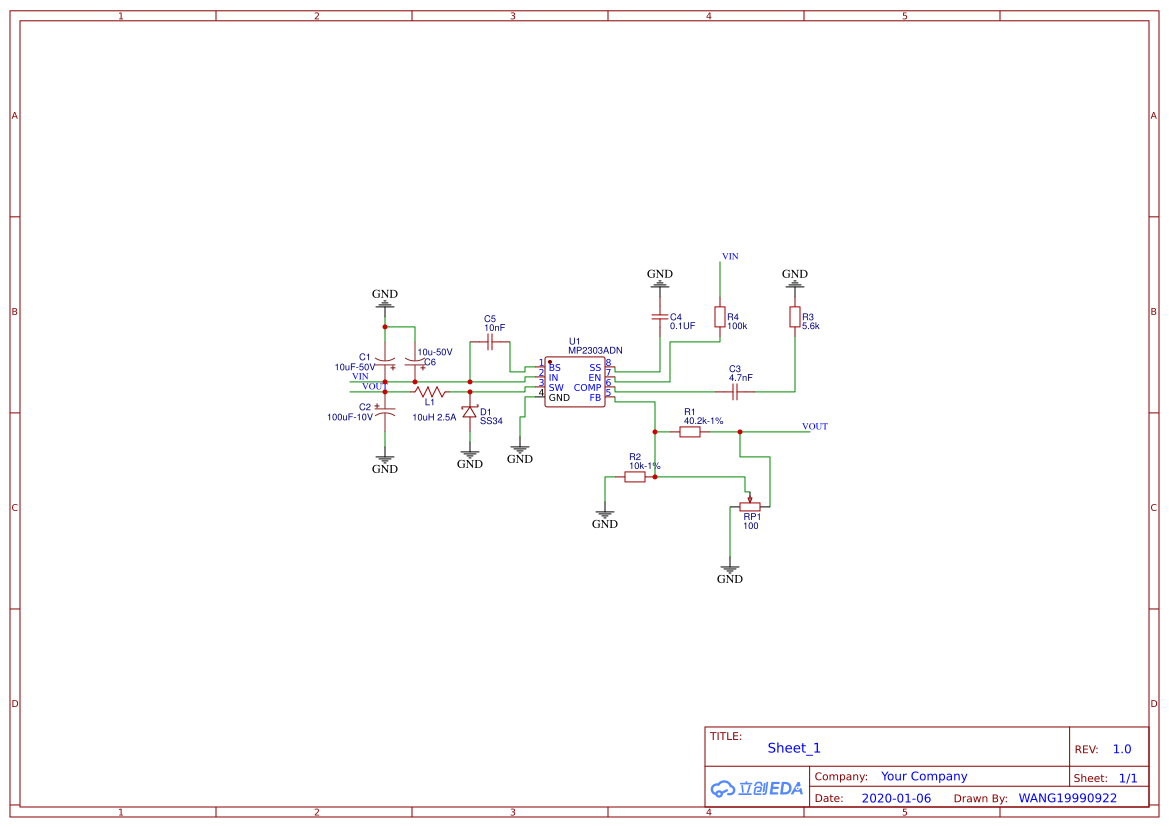Select the 100k value of R4
The width and height of the screenshot is (1169, 827).
tap(737, 327)
